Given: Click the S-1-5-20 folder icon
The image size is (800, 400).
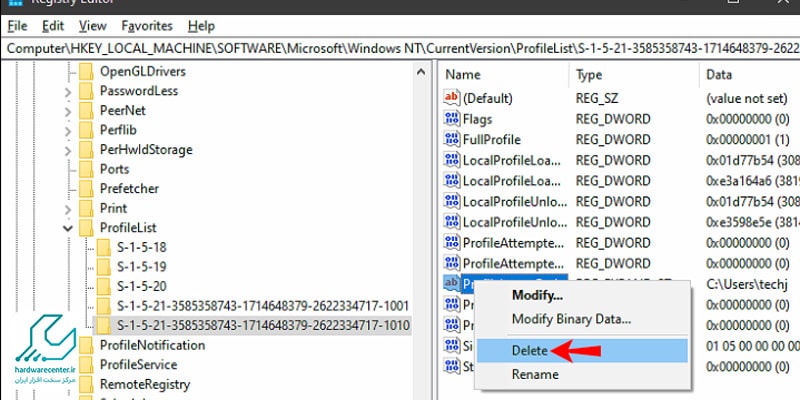Looking at the screenshot, I should pyautogui.click(x=104, y=286).
